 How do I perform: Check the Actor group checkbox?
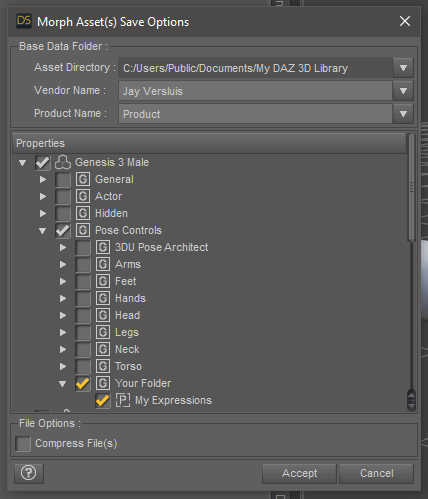coord(63,197)
